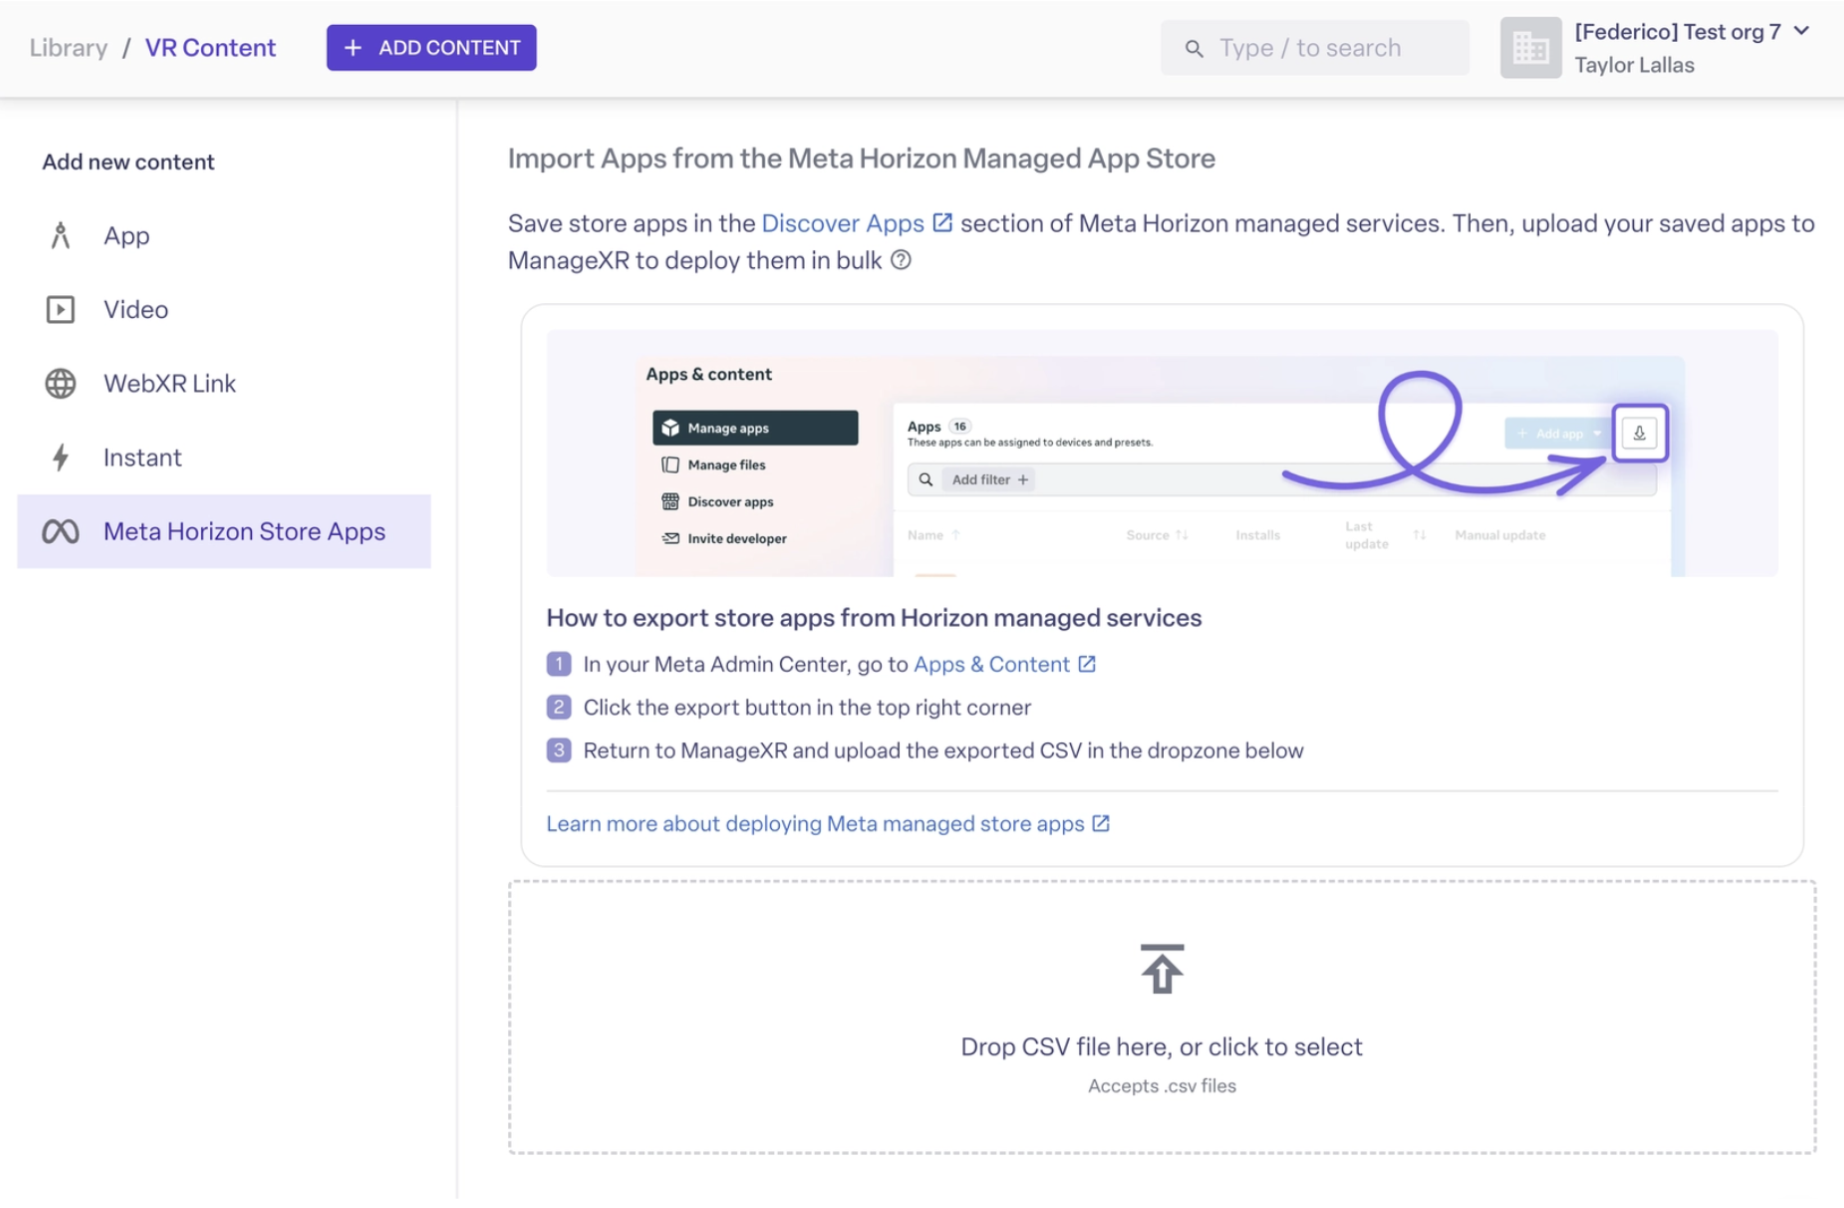Select the Video content type
Image resolution: width=1844 pixels, height=1208 pixels.
point(224,309)
